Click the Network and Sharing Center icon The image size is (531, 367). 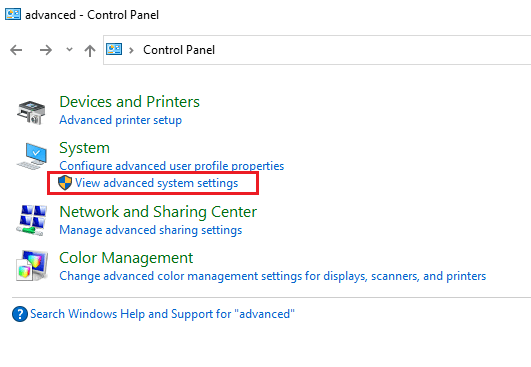click(x=31, y=220)
